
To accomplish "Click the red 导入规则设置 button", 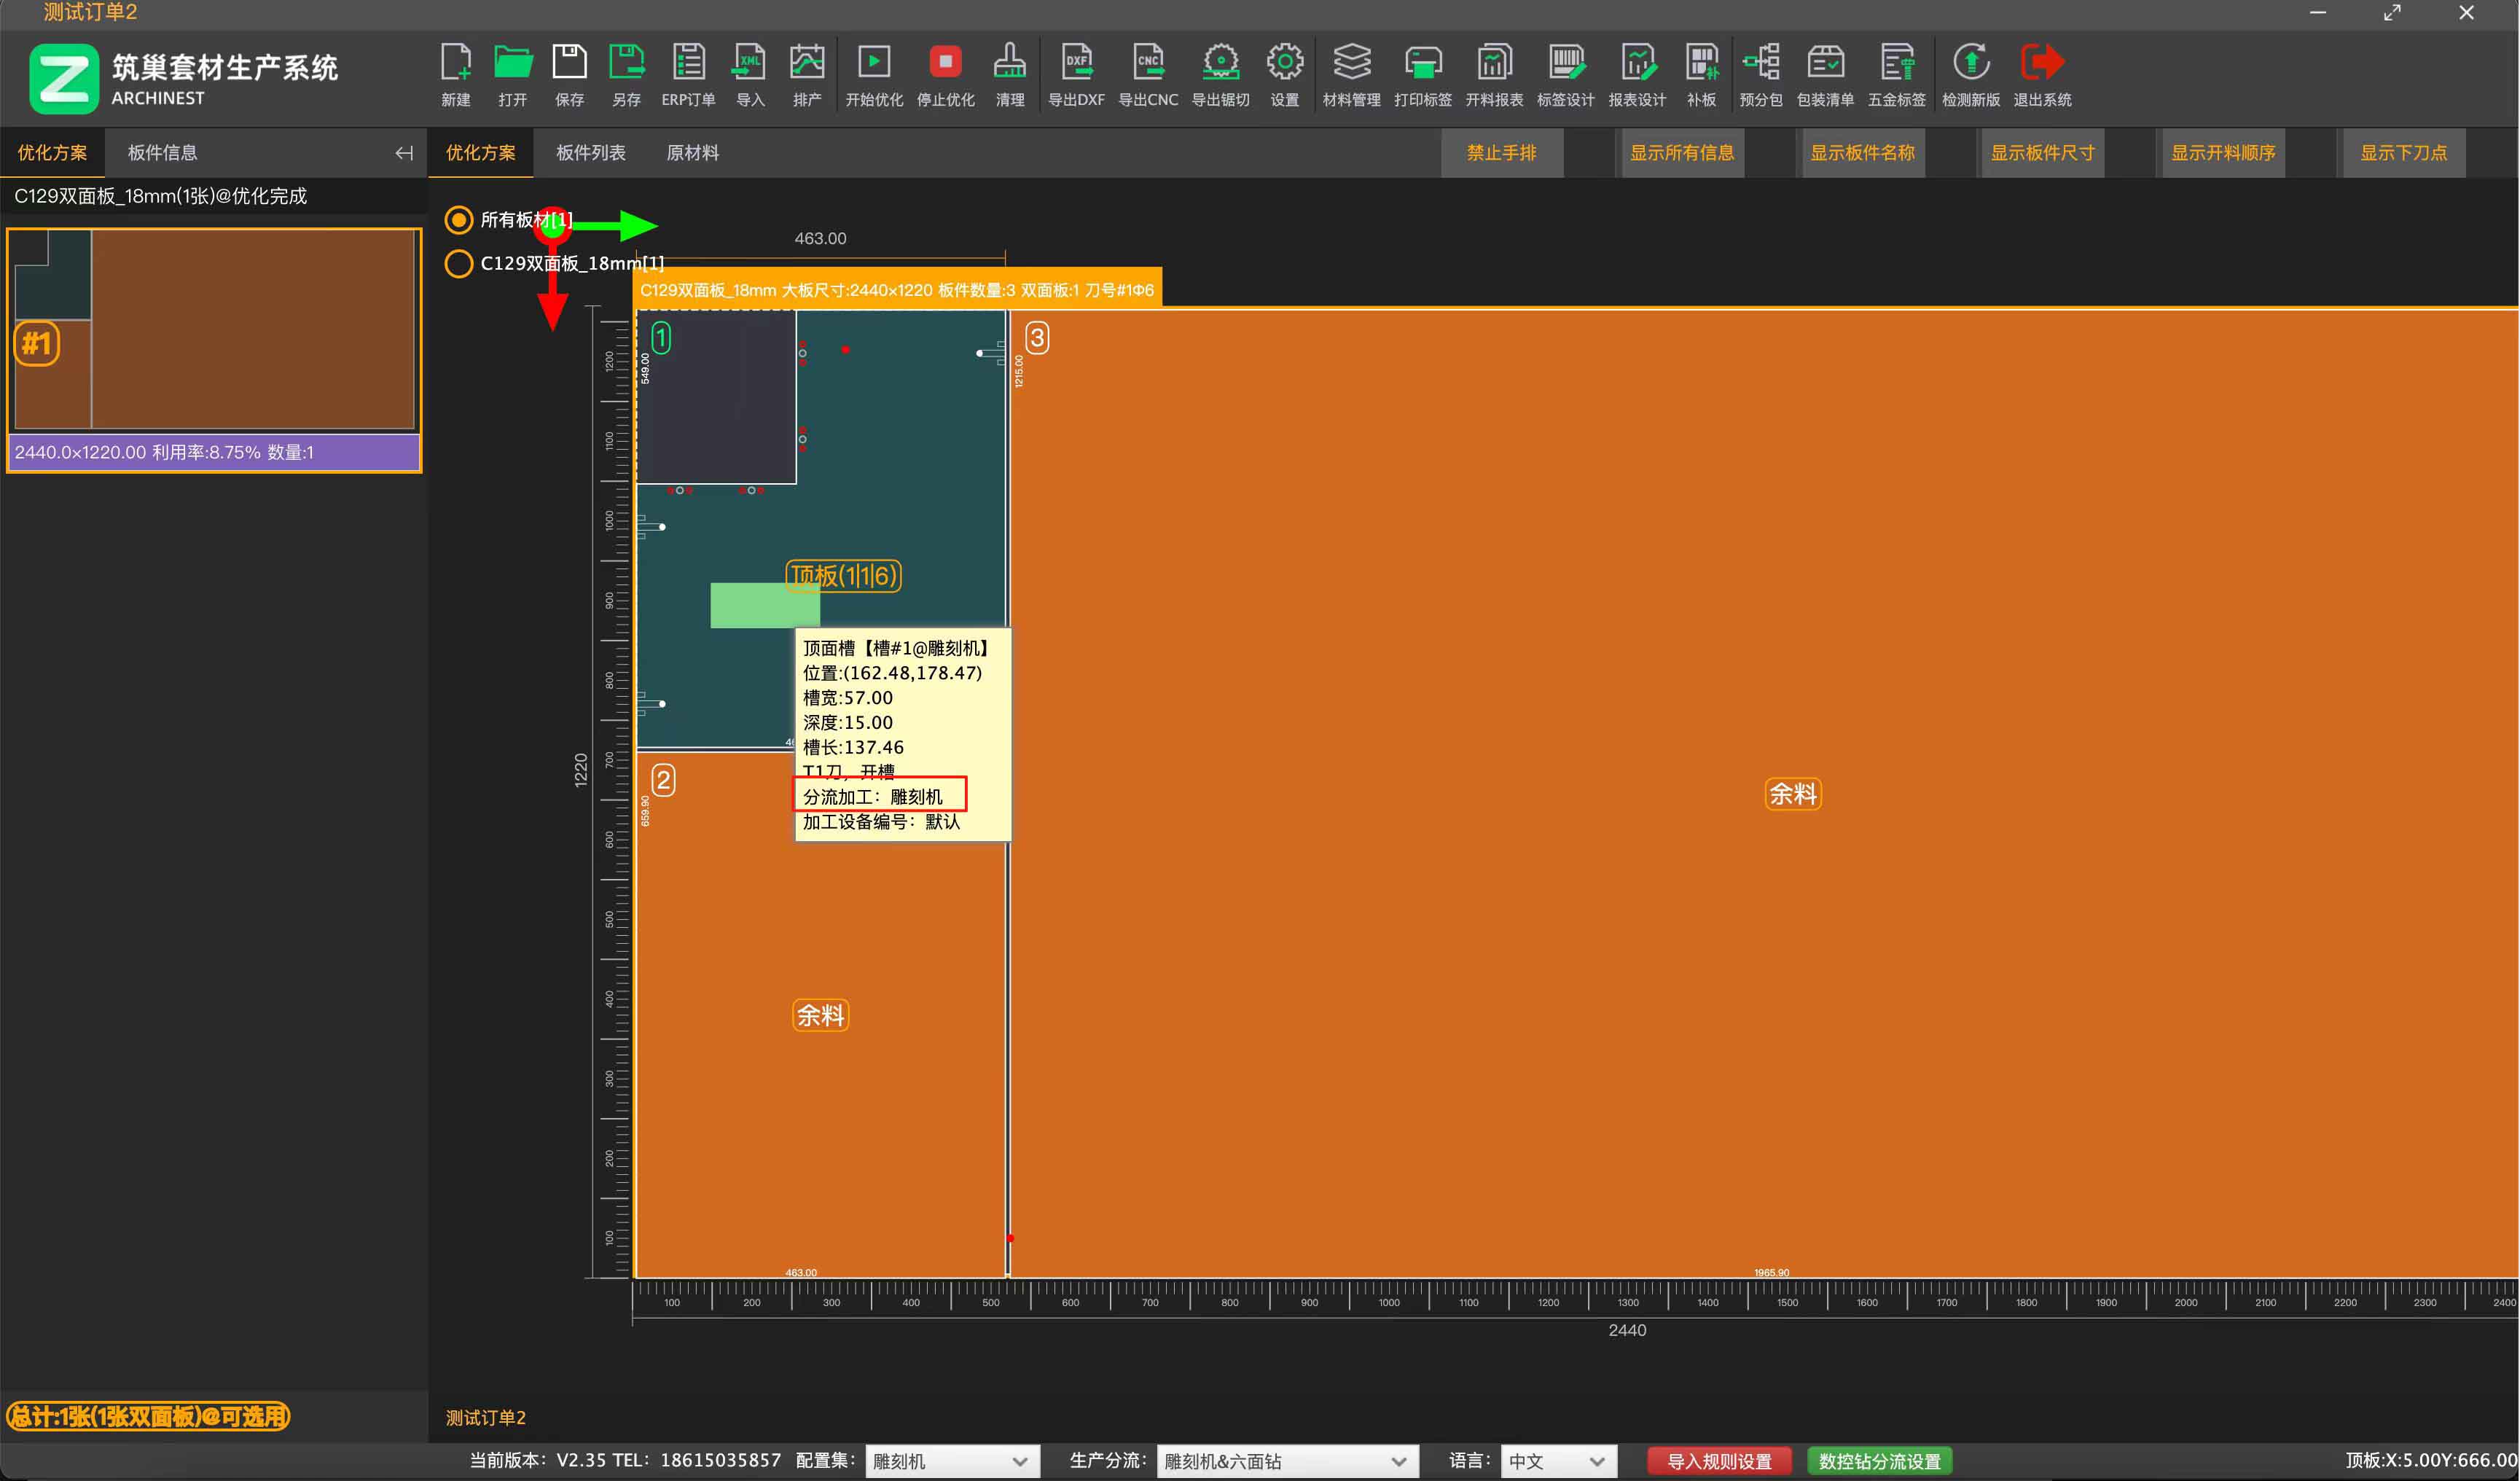I will (1719, 1461).
